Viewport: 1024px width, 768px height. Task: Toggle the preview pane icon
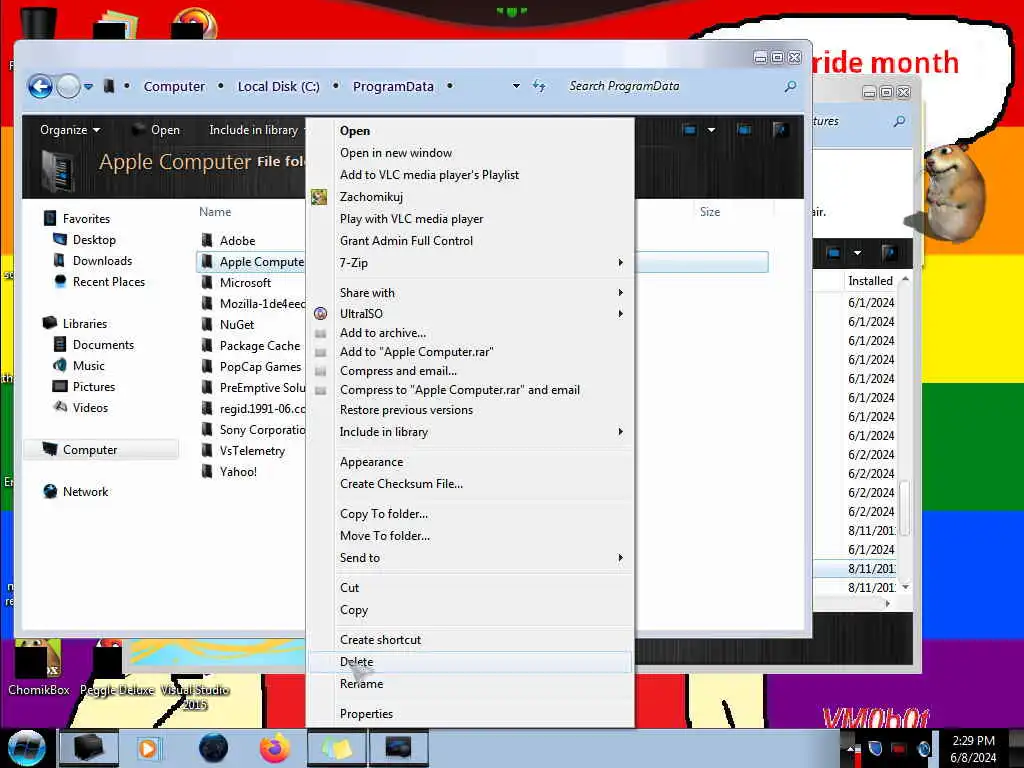tap(744, 130)
